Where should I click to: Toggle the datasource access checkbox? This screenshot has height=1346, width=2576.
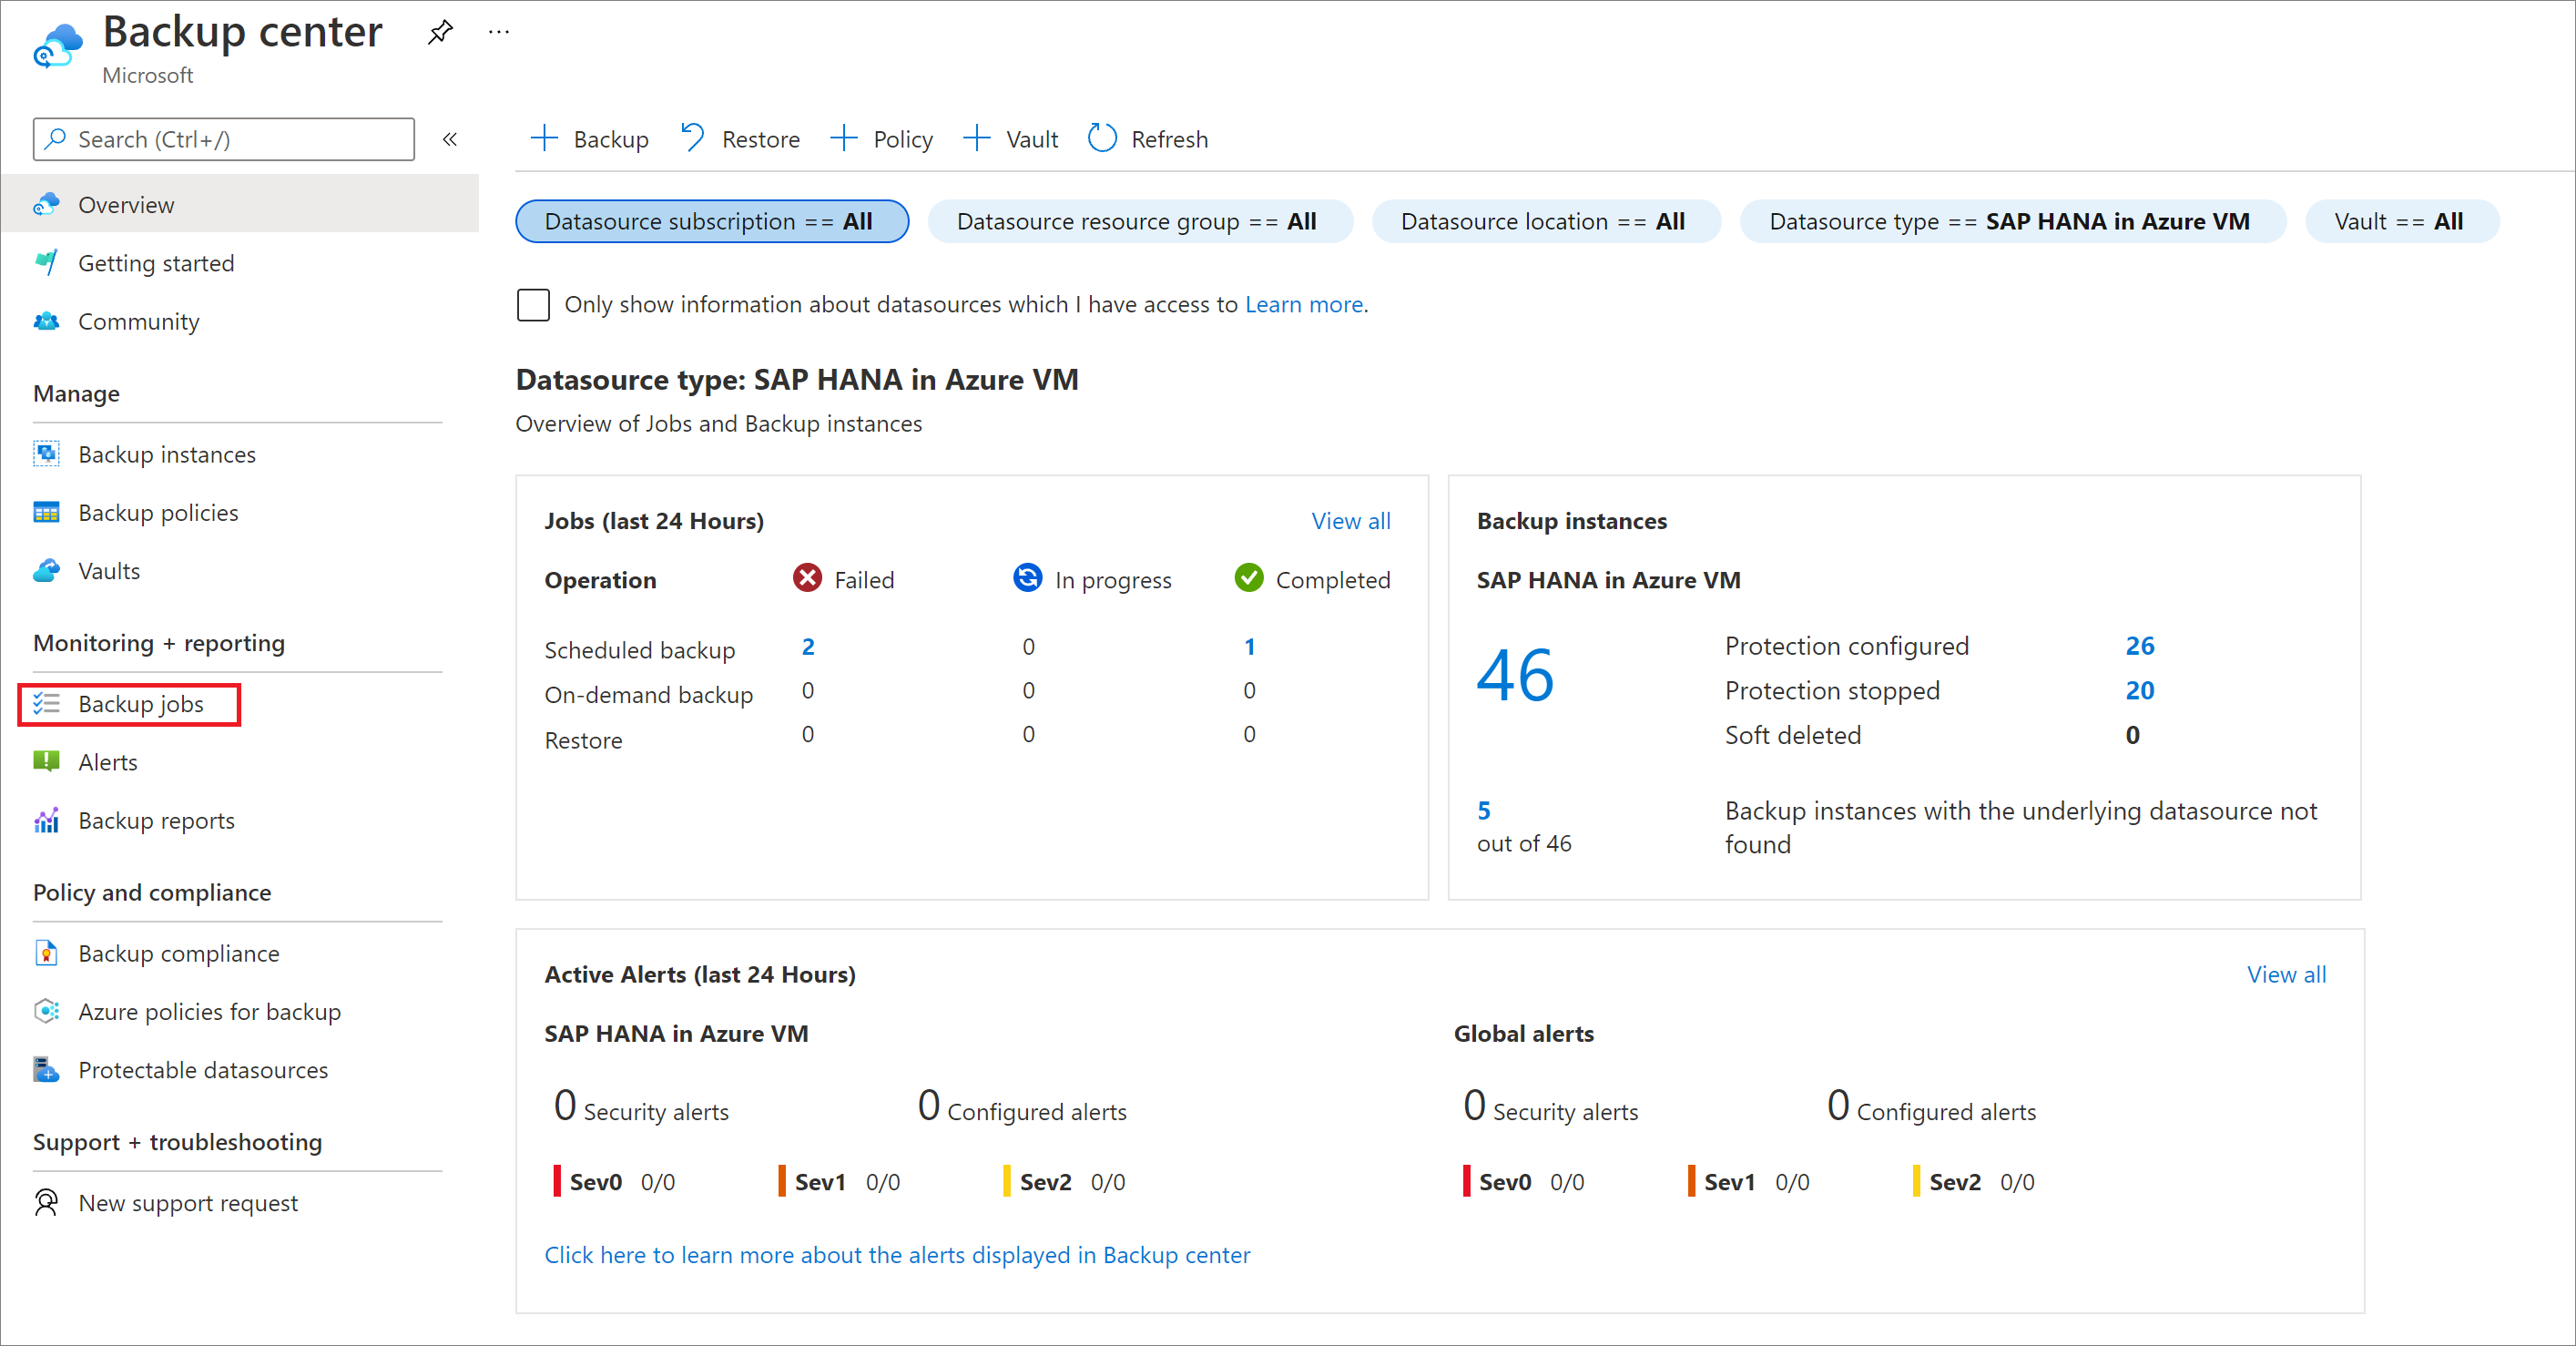pyautogui.click(x=535, y=303)
